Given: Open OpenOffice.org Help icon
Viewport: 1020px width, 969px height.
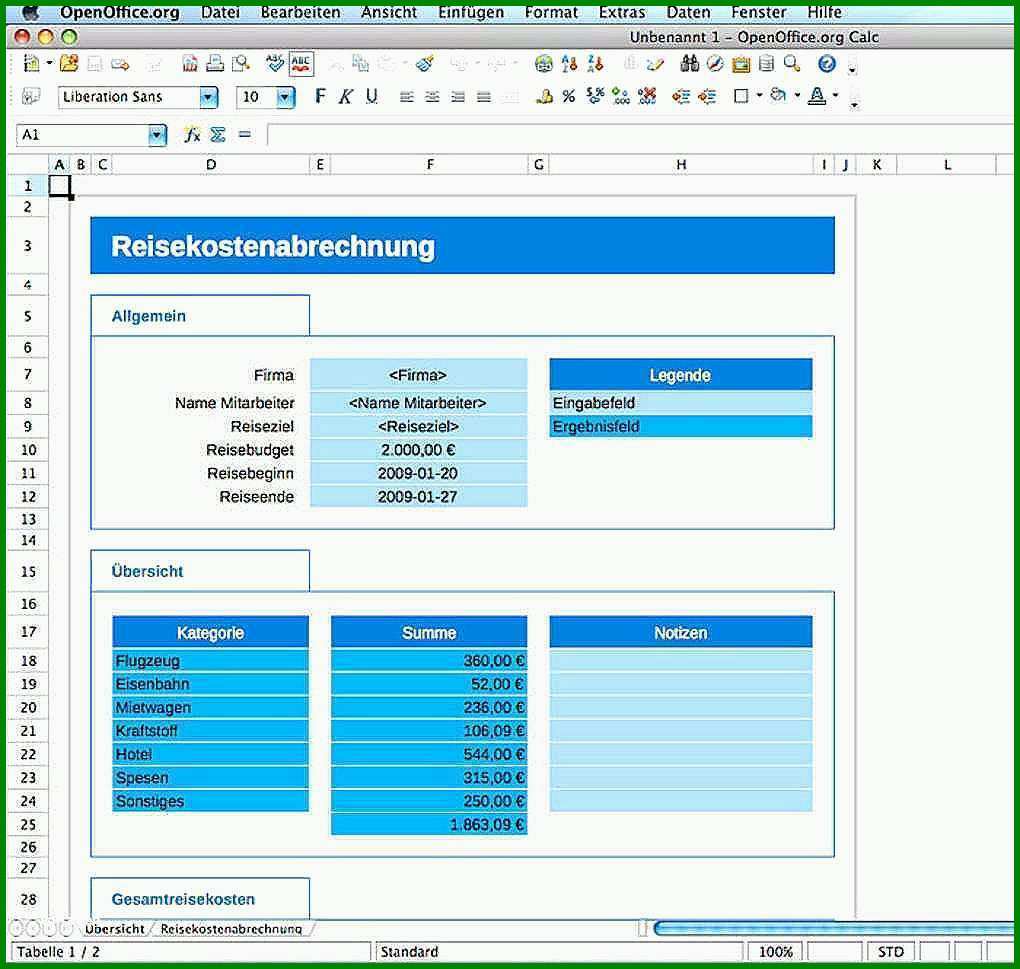Looking at the screenshot, I should [x=827, y=64].
